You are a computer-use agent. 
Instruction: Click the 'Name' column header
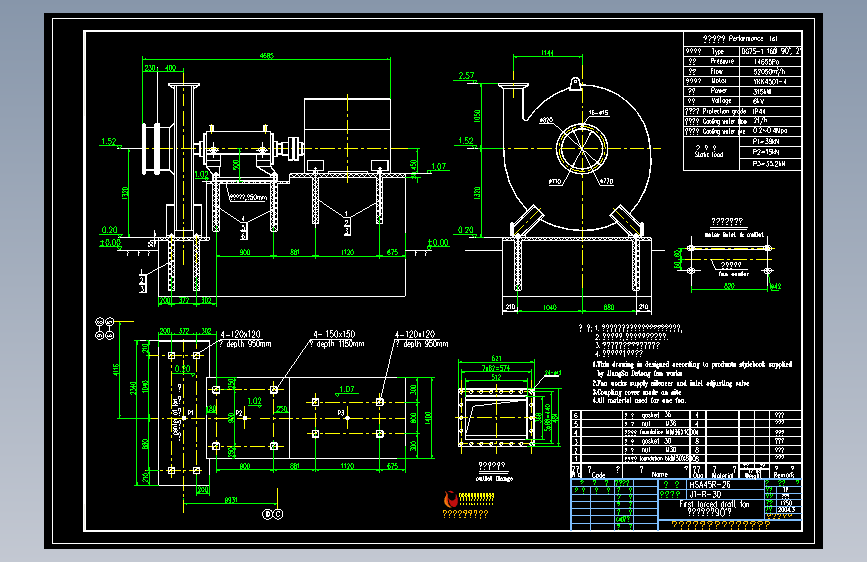click(659, 475)
